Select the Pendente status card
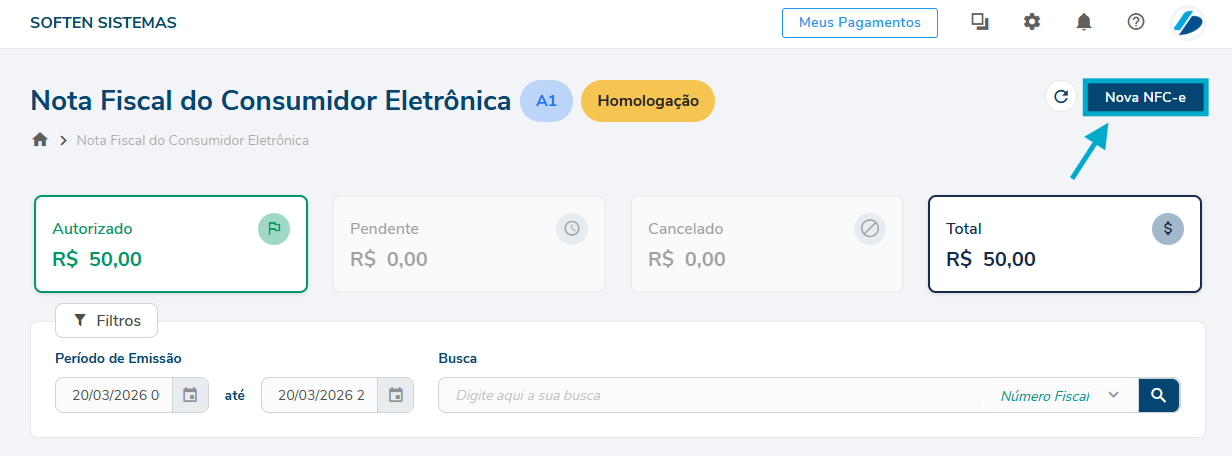 [x=468, y=244]
